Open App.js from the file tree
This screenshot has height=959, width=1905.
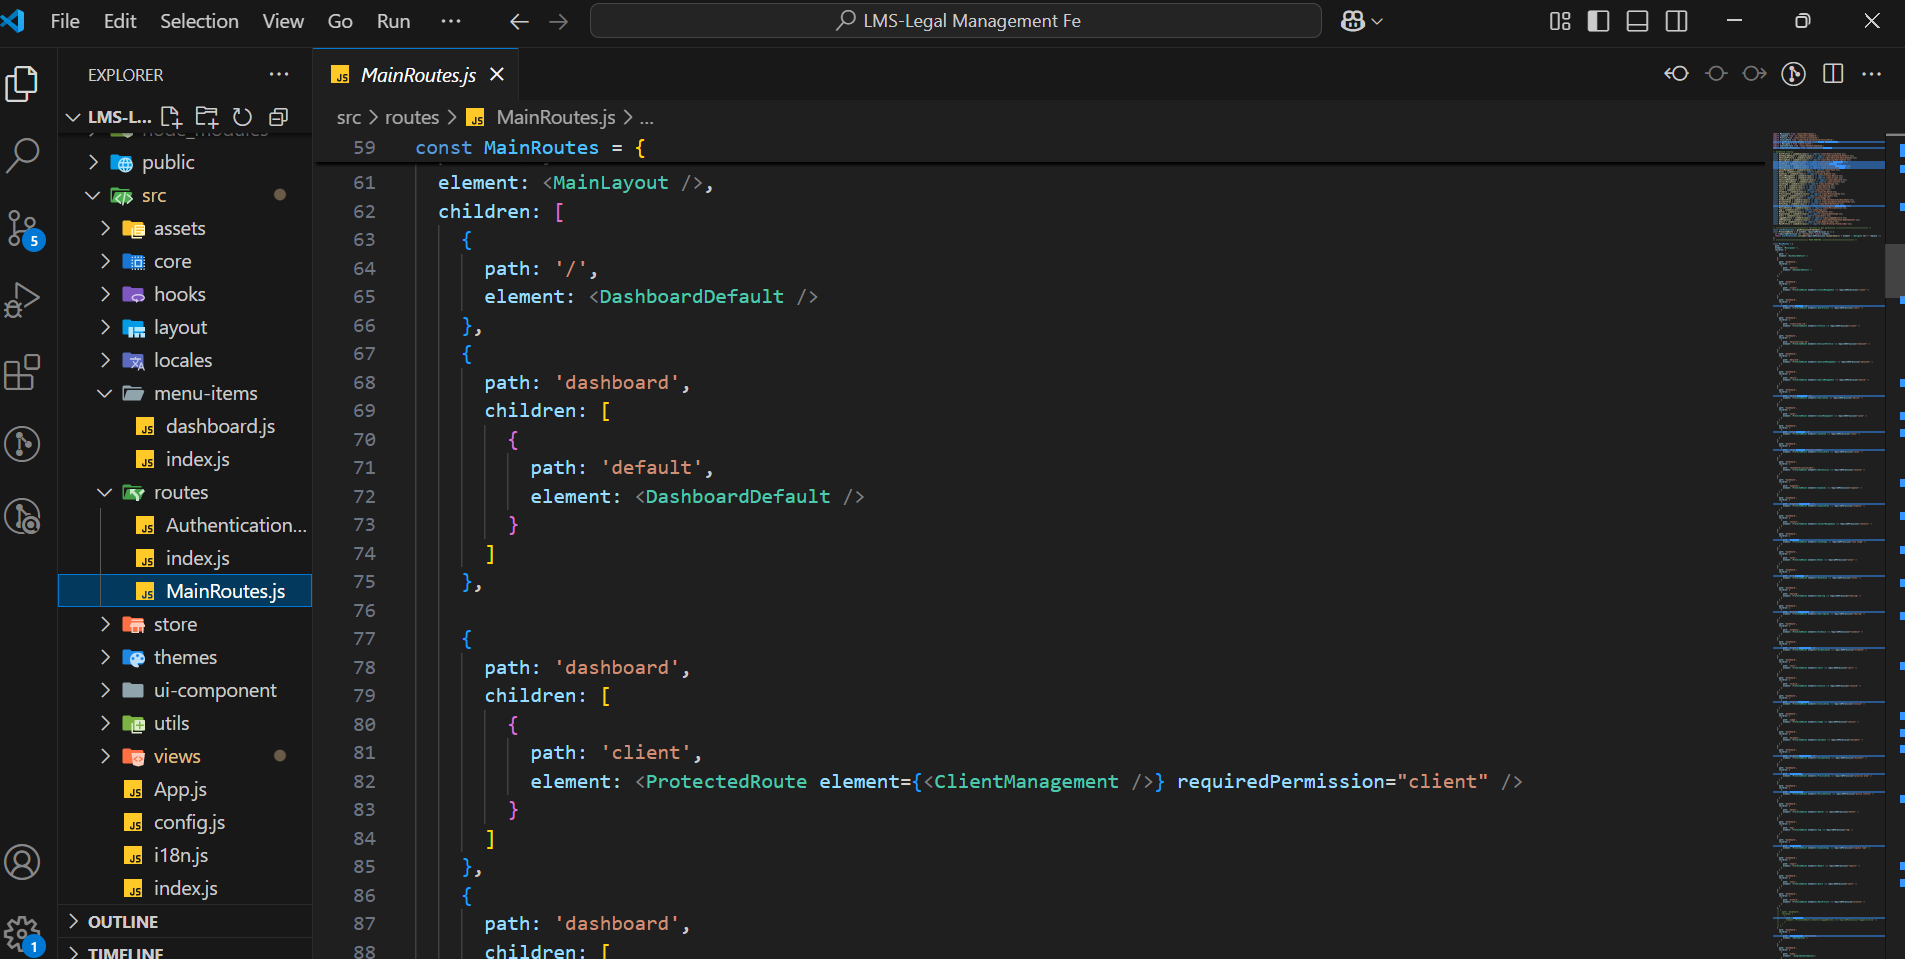(x=180, y=789)
